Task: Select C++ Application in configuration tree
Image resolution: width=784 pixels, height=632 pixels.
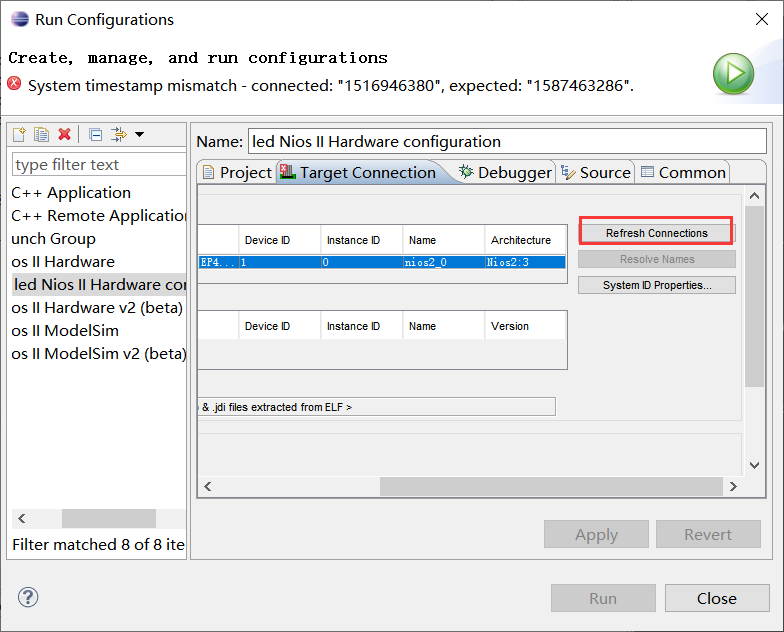Action: point(71,192)
